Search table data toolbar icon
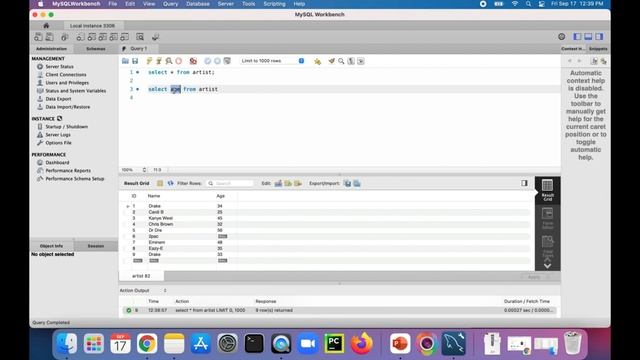The width and height of the screenshot is (640, 360). click(140, 37)
